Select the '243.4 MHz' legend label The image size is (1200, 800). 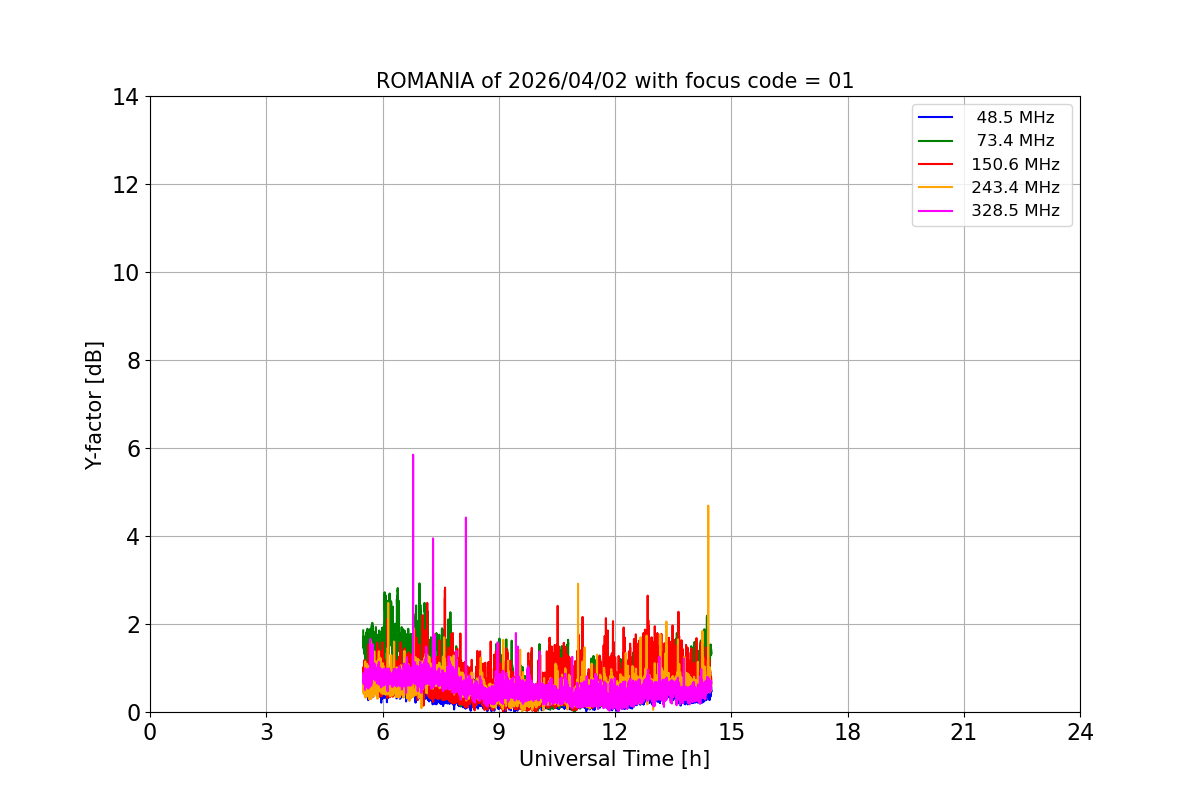1015,187
